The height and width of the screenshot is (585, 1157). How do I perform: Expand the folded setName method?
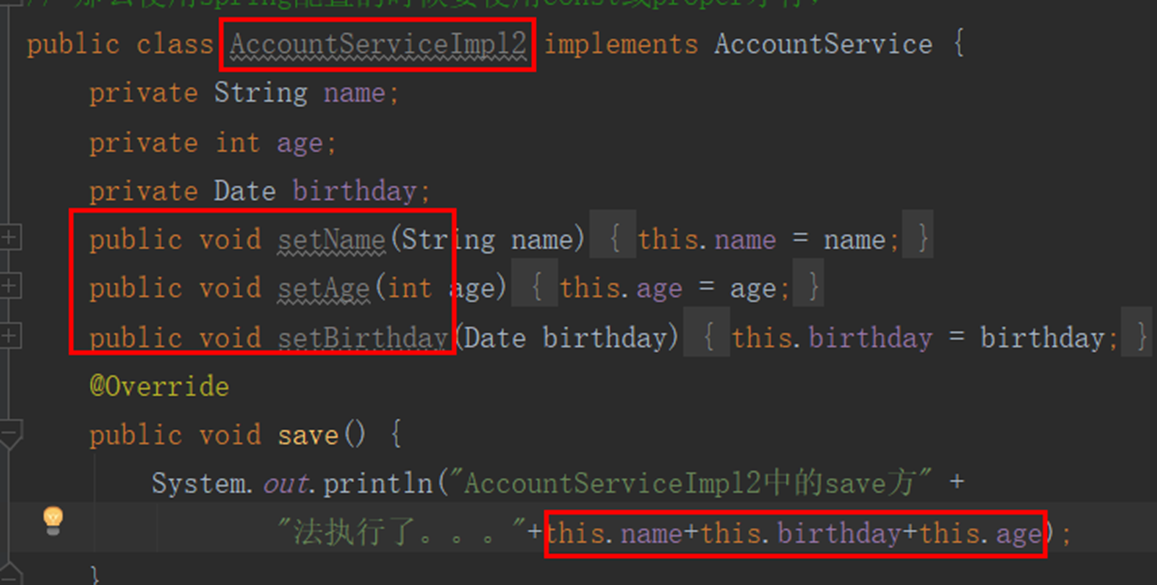click(x=9, y=238)
